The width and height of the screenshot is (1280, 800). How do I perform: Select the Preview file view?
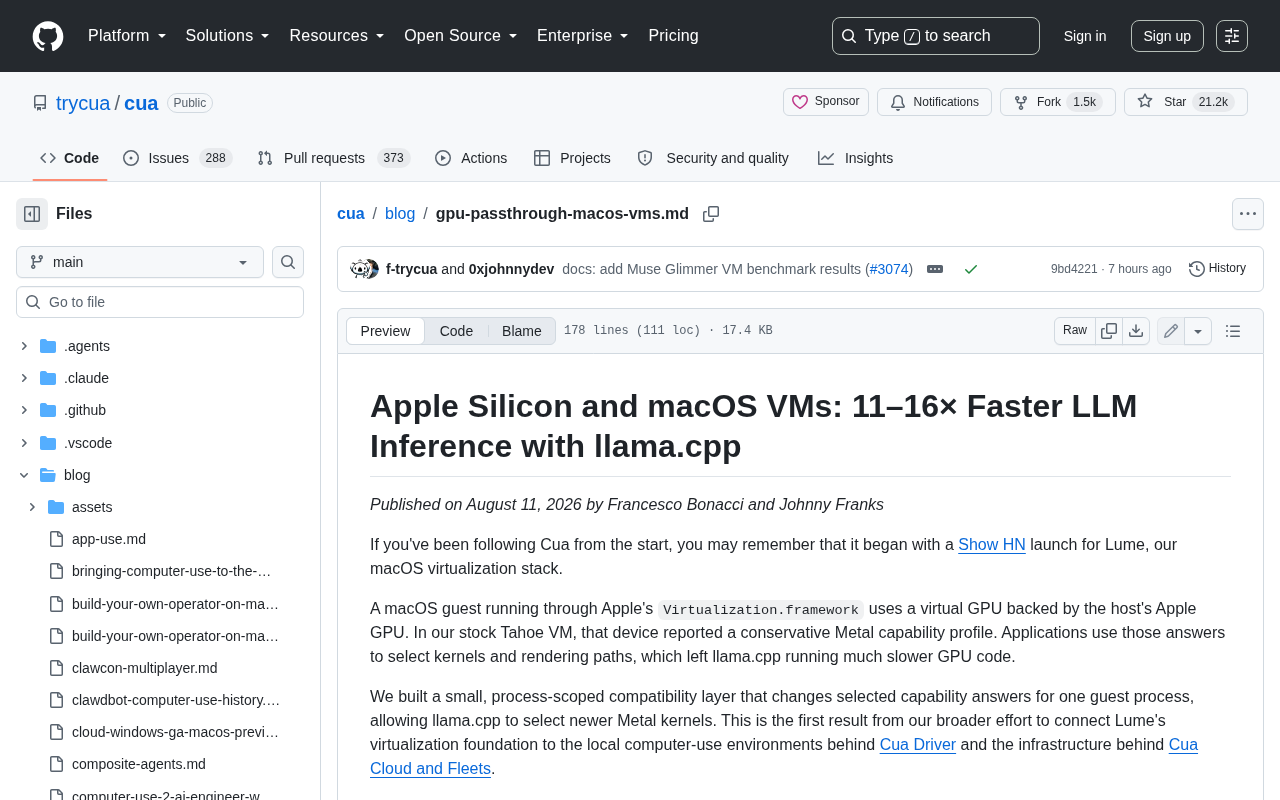click(385, 331)
